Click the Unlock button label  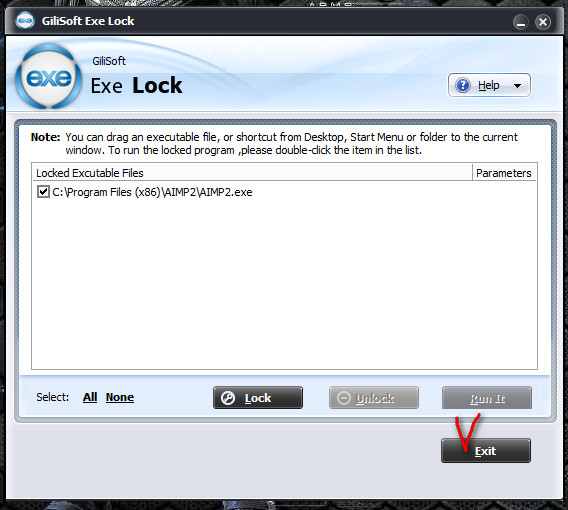[375, 398]
